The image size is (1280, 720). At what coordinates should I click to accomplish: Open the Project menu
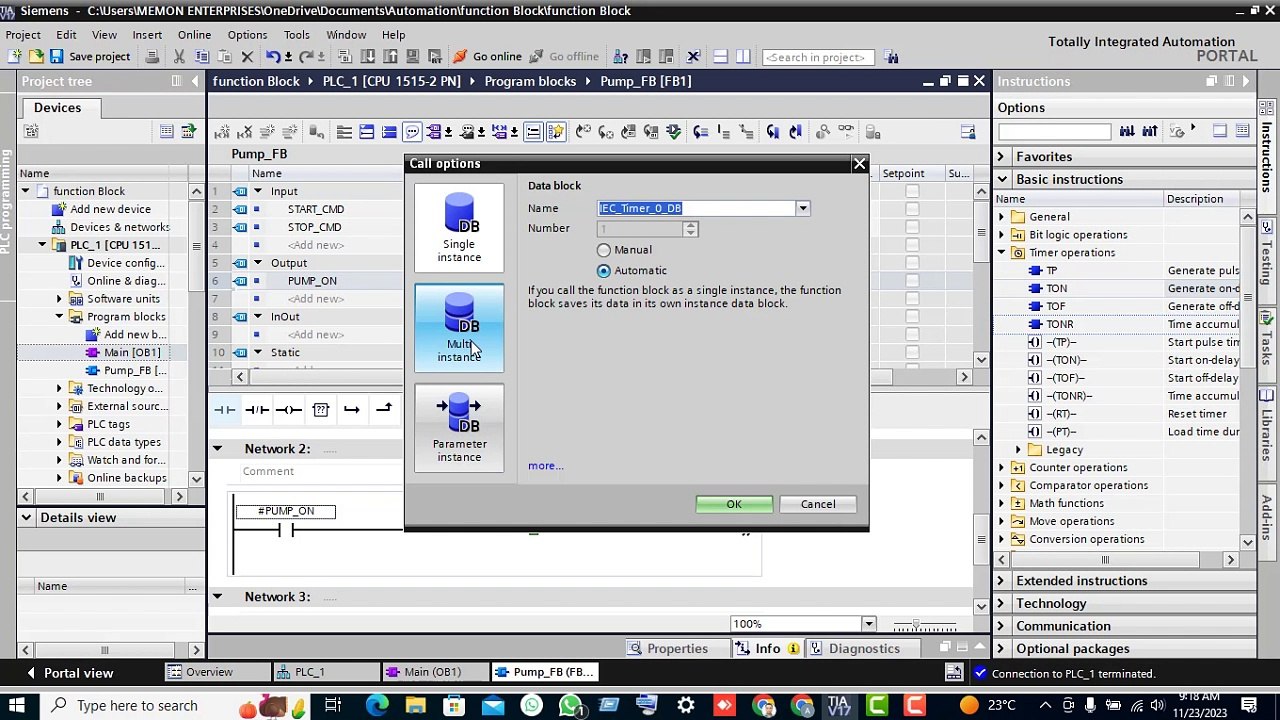click(24, 35)
